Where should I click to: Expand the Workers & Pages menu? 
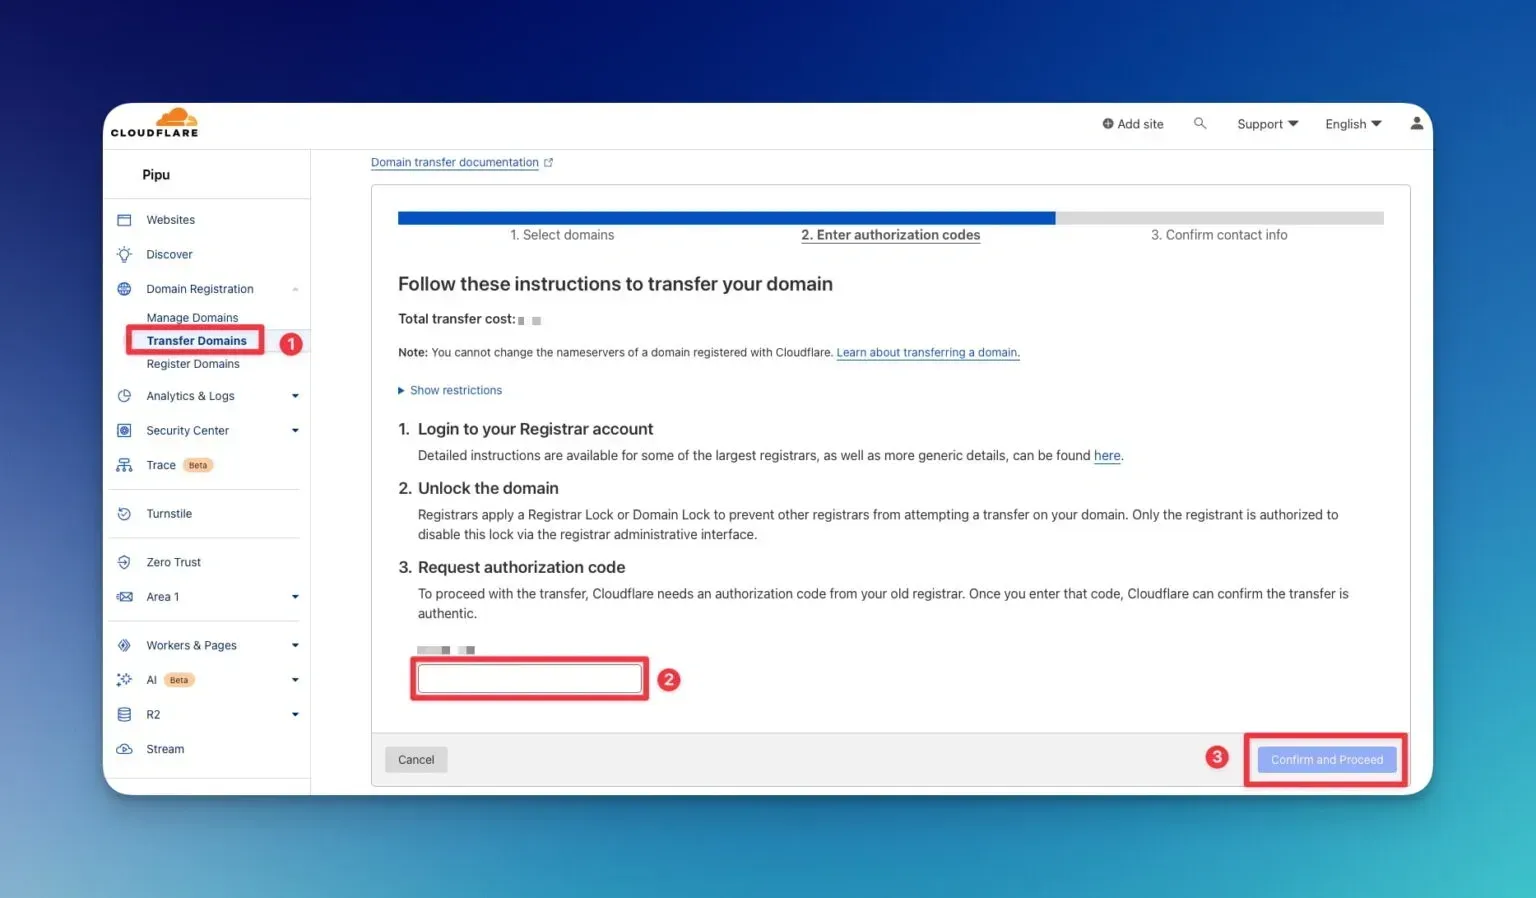click(x=295, y=645)
